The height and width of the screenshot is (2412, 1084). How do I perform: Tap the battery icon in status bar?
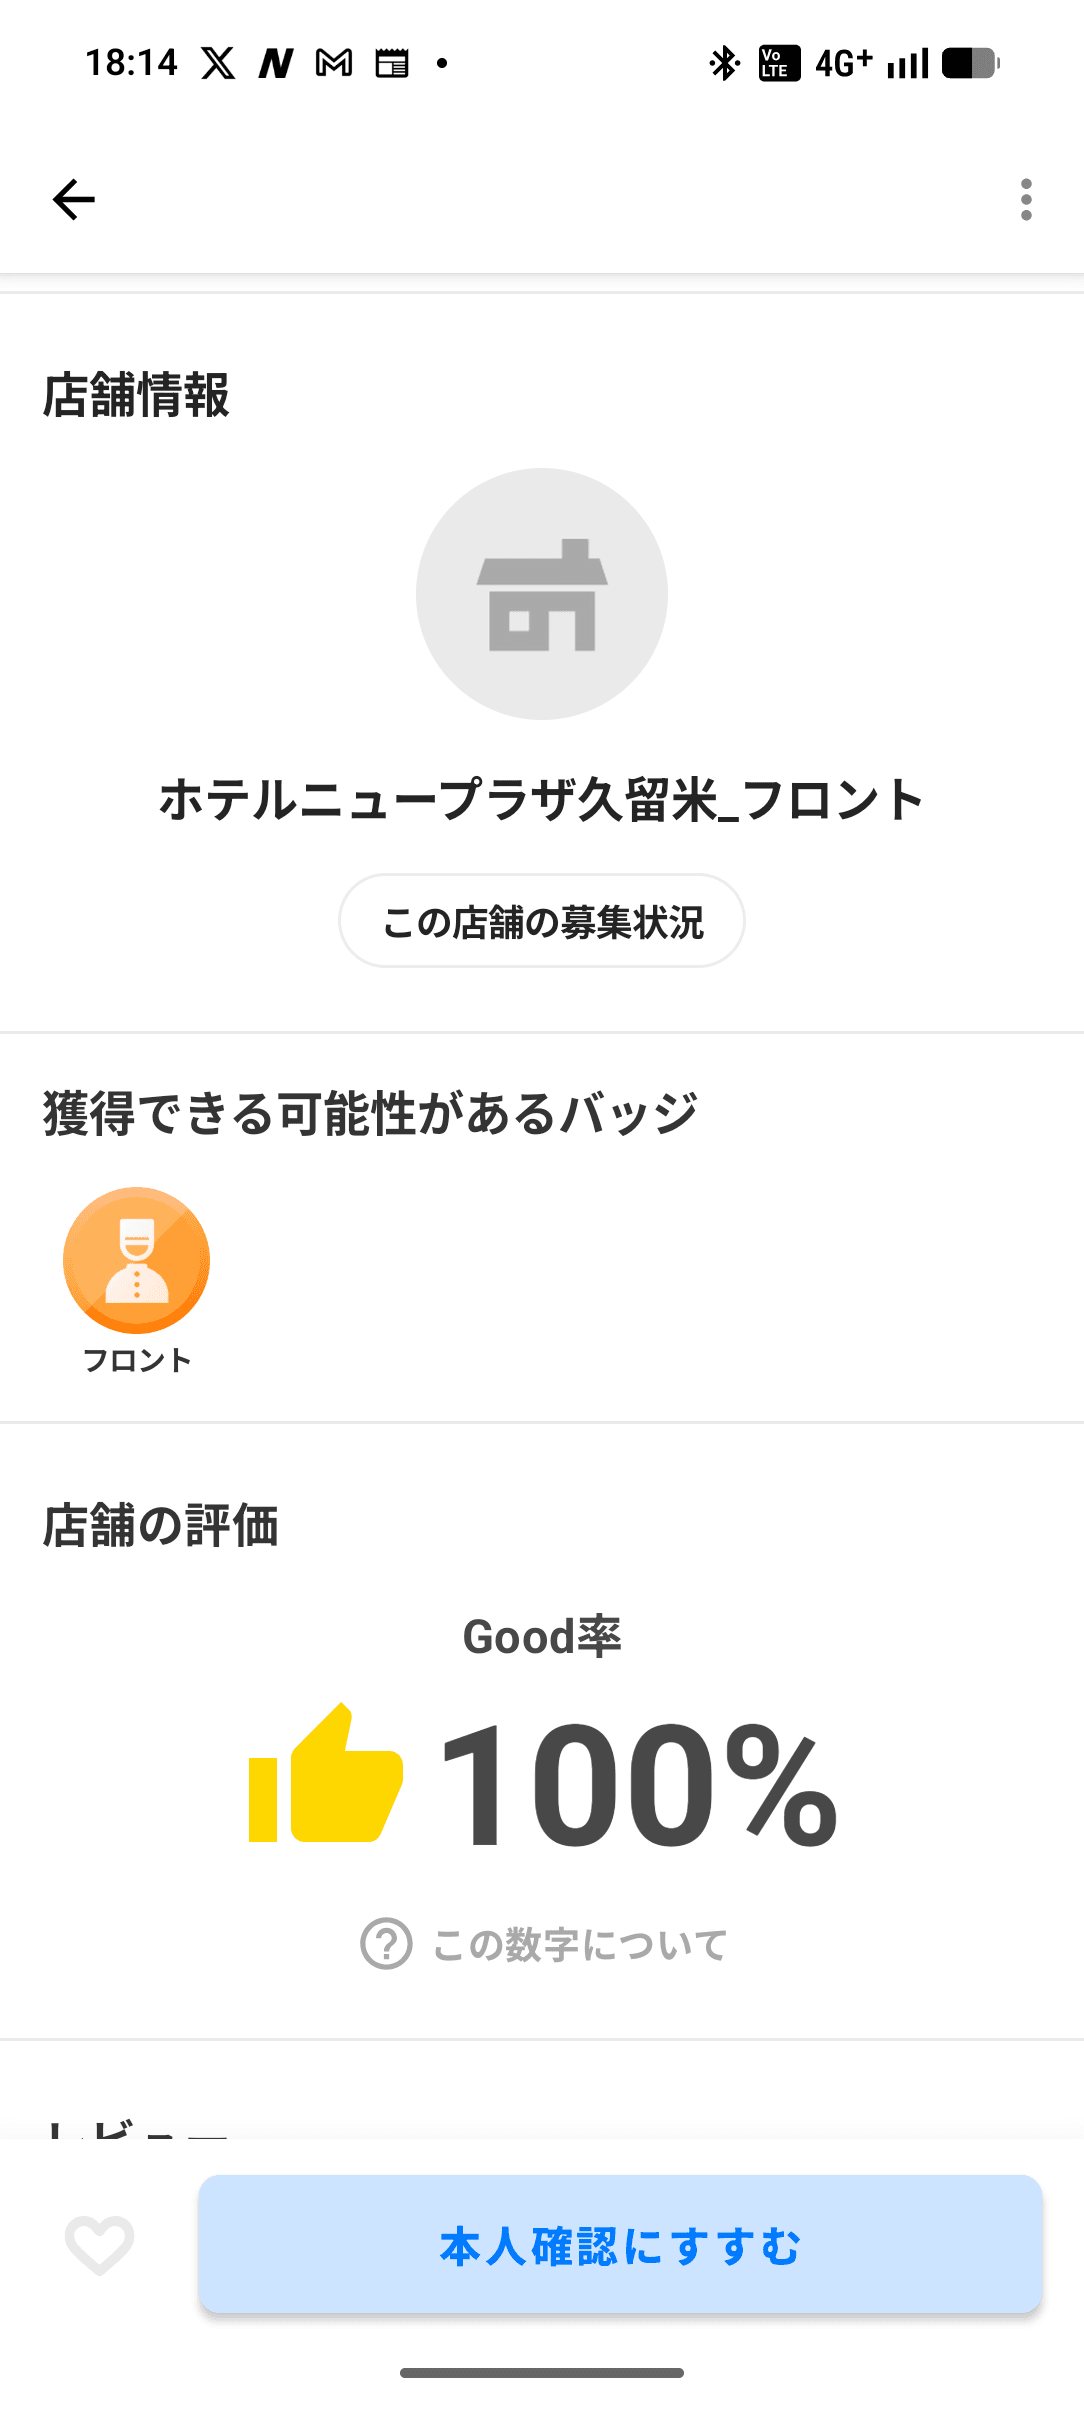tap(970, 63)
